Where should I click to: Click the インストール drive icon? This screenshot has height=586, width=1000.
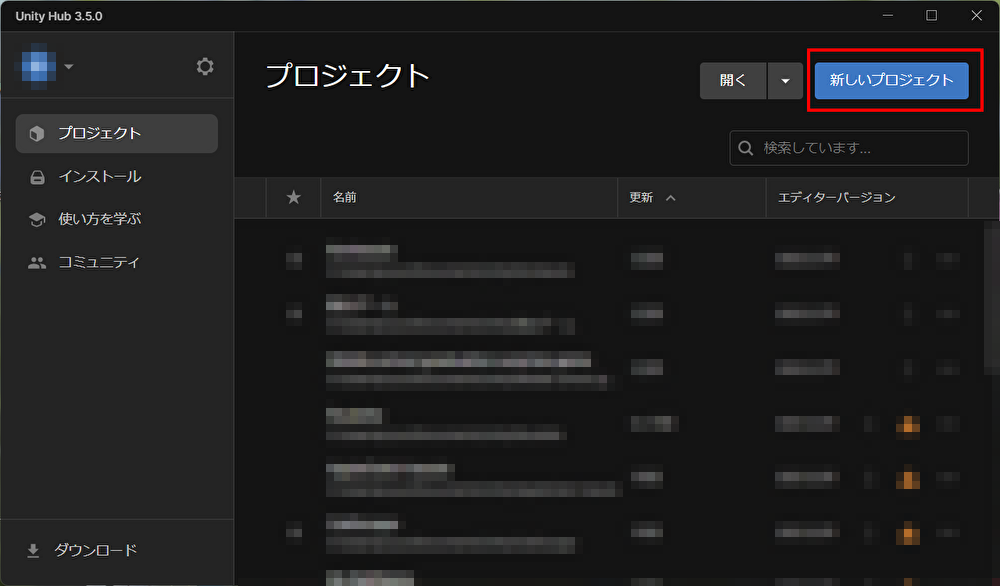point(38,177)
